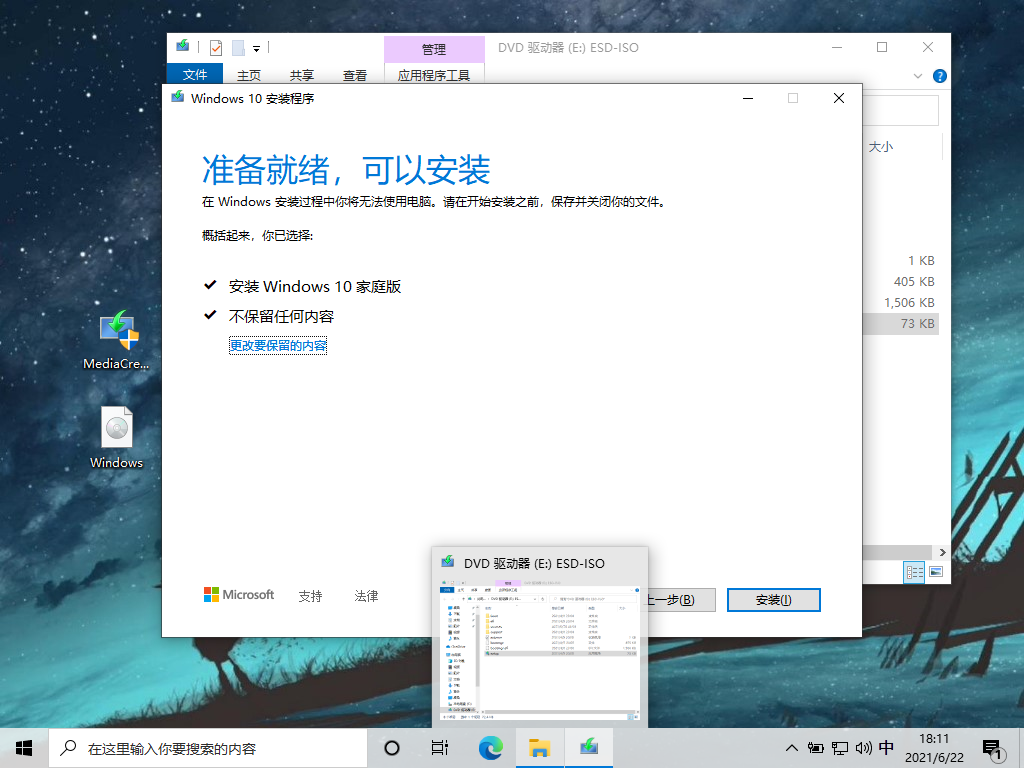The width and height of the screenshot is (1024, 768).
Task: Launch Microsoft Edge from the taskbar
Action: [x=490, y=748]
